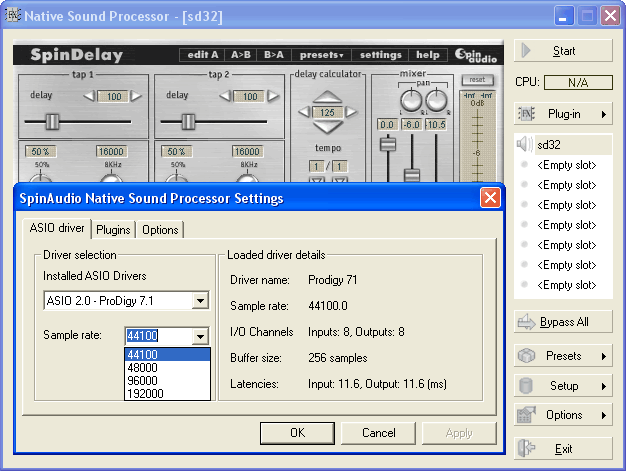Click the Exit button

pyautogui.click(x=563, y=449)
